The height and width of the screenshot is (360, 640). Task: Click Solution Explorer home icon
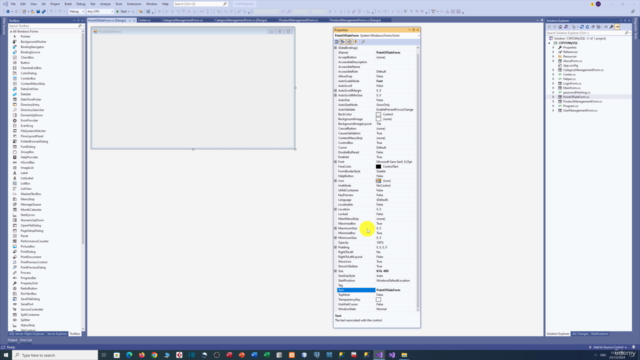click(560, 27)
